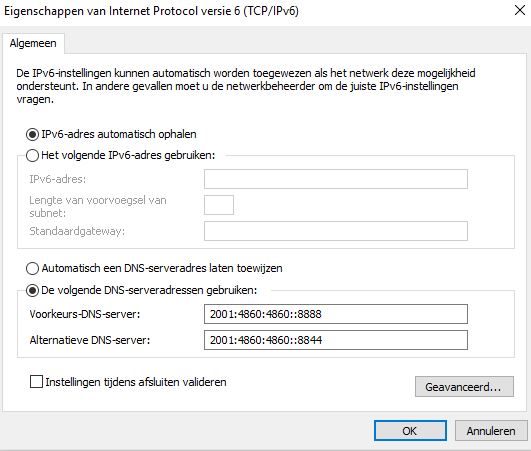Focus the Alternatieve DNS-server address field
This screenshot has height=451, width=531.
pyautogui.click(x=336, y=340)
